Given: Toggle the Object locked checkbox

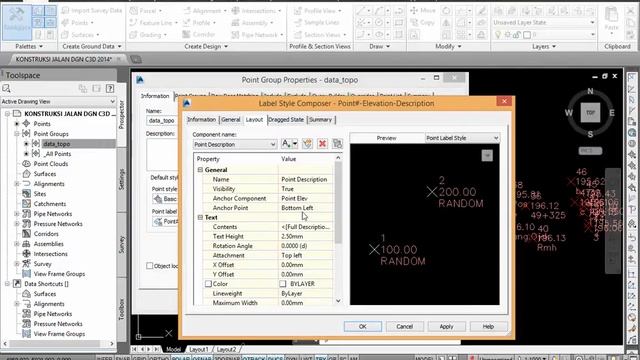Looking at the screenshot, I should coord(150,266).
